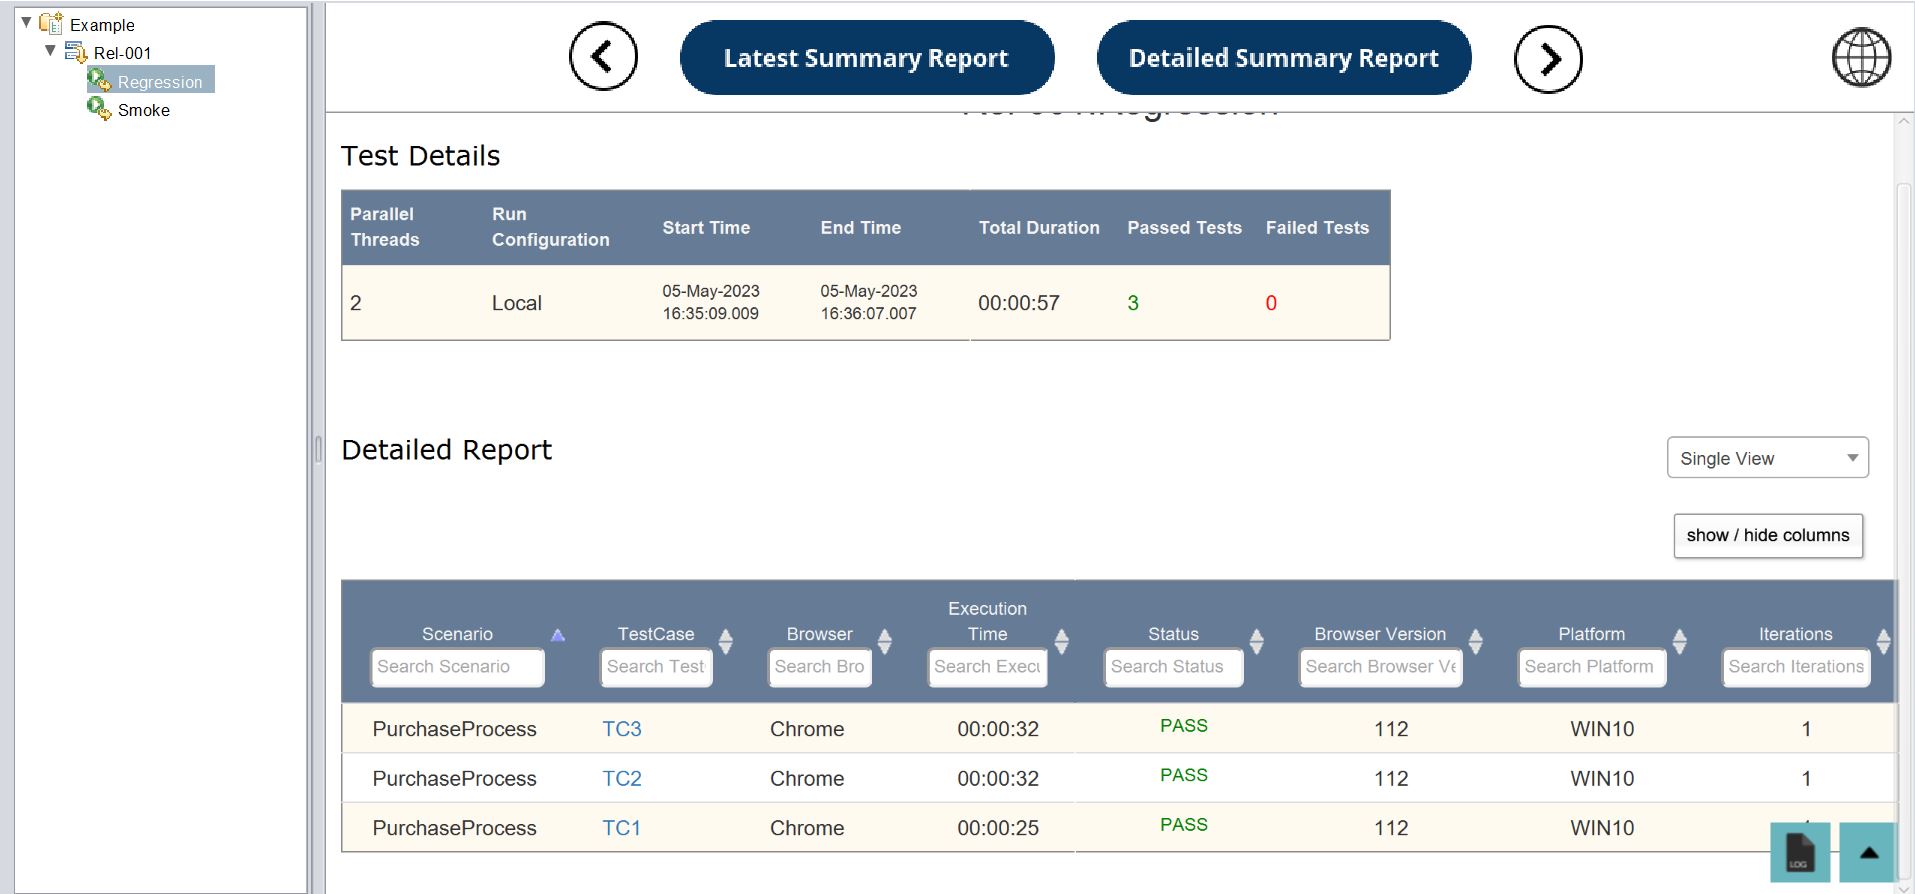Screen dimensions: 1915x894
Task: Focus the Search Execution Time field
Action: pos(987,667)
